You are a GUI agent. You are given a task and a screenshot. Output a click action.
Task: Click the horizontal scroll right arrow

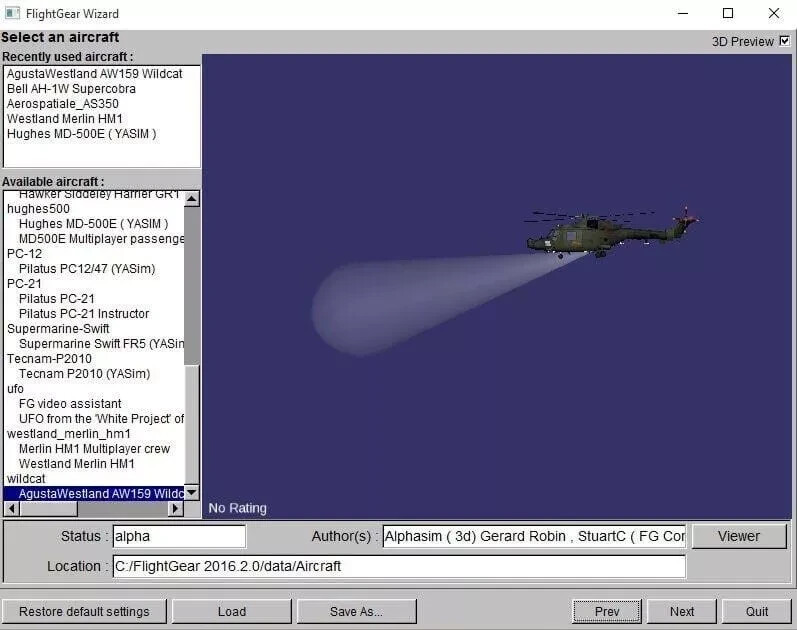click(175, 508)
